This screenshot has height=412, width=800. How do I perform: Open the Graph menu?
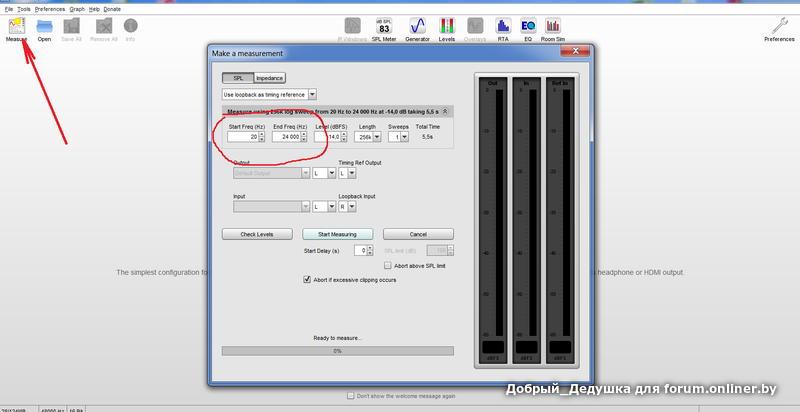tap(77, 9)
